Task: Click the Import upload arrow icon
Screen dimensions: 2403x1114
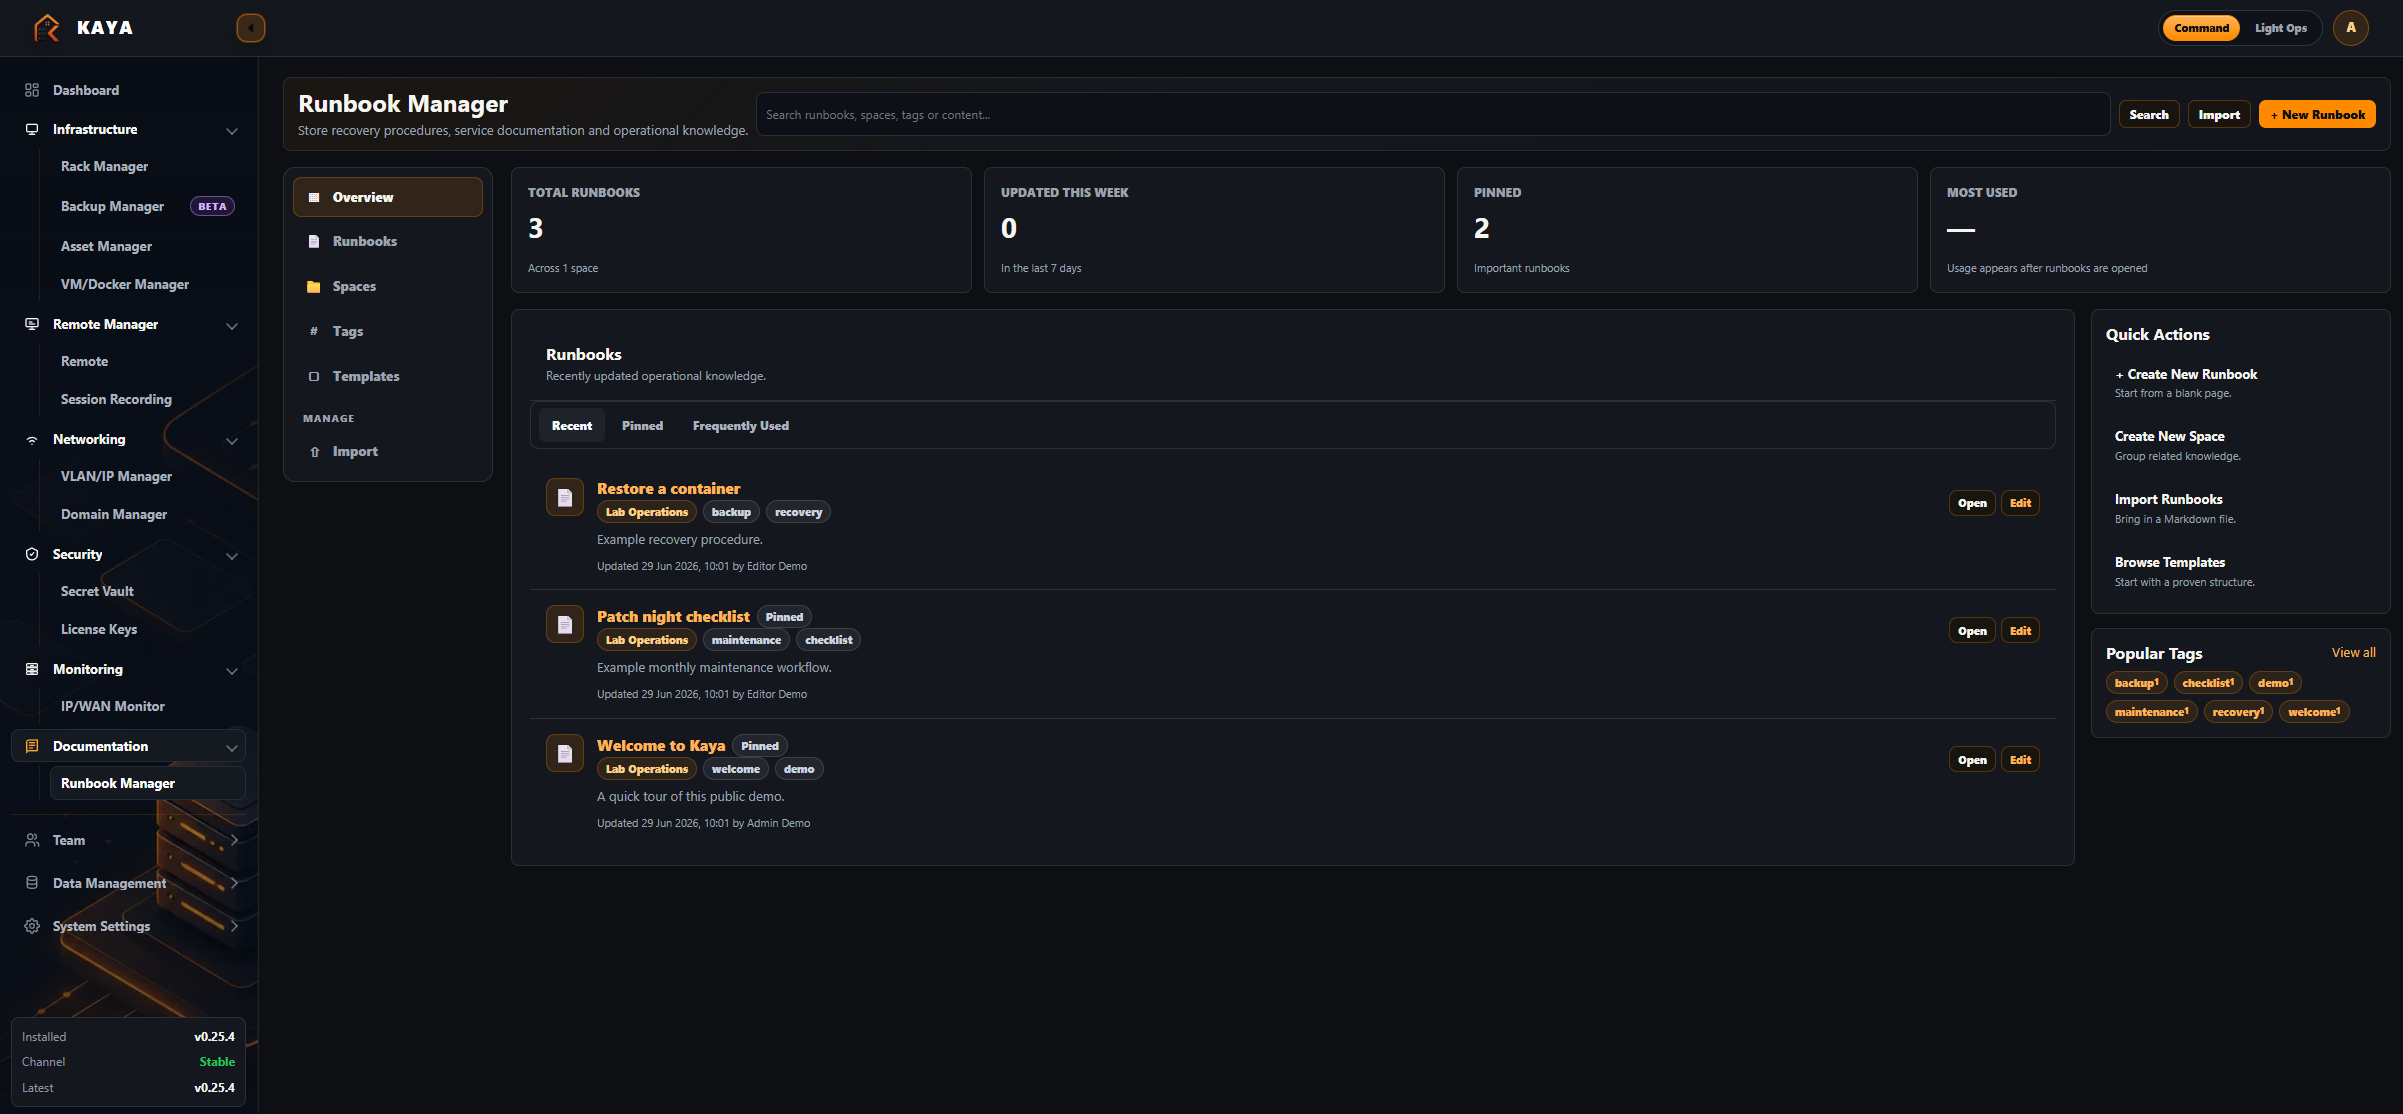Action: click(314, 452)
